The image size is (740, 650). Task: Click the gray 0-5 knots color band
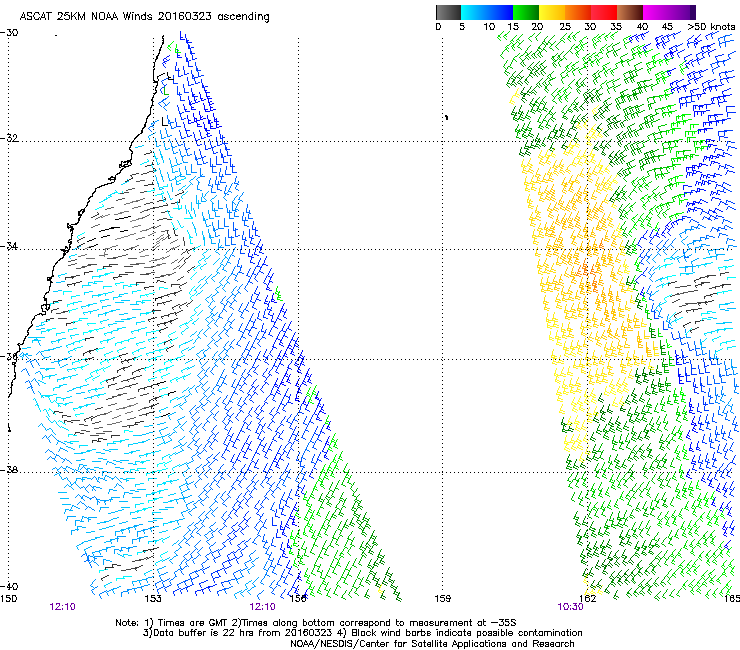point(448,12)
